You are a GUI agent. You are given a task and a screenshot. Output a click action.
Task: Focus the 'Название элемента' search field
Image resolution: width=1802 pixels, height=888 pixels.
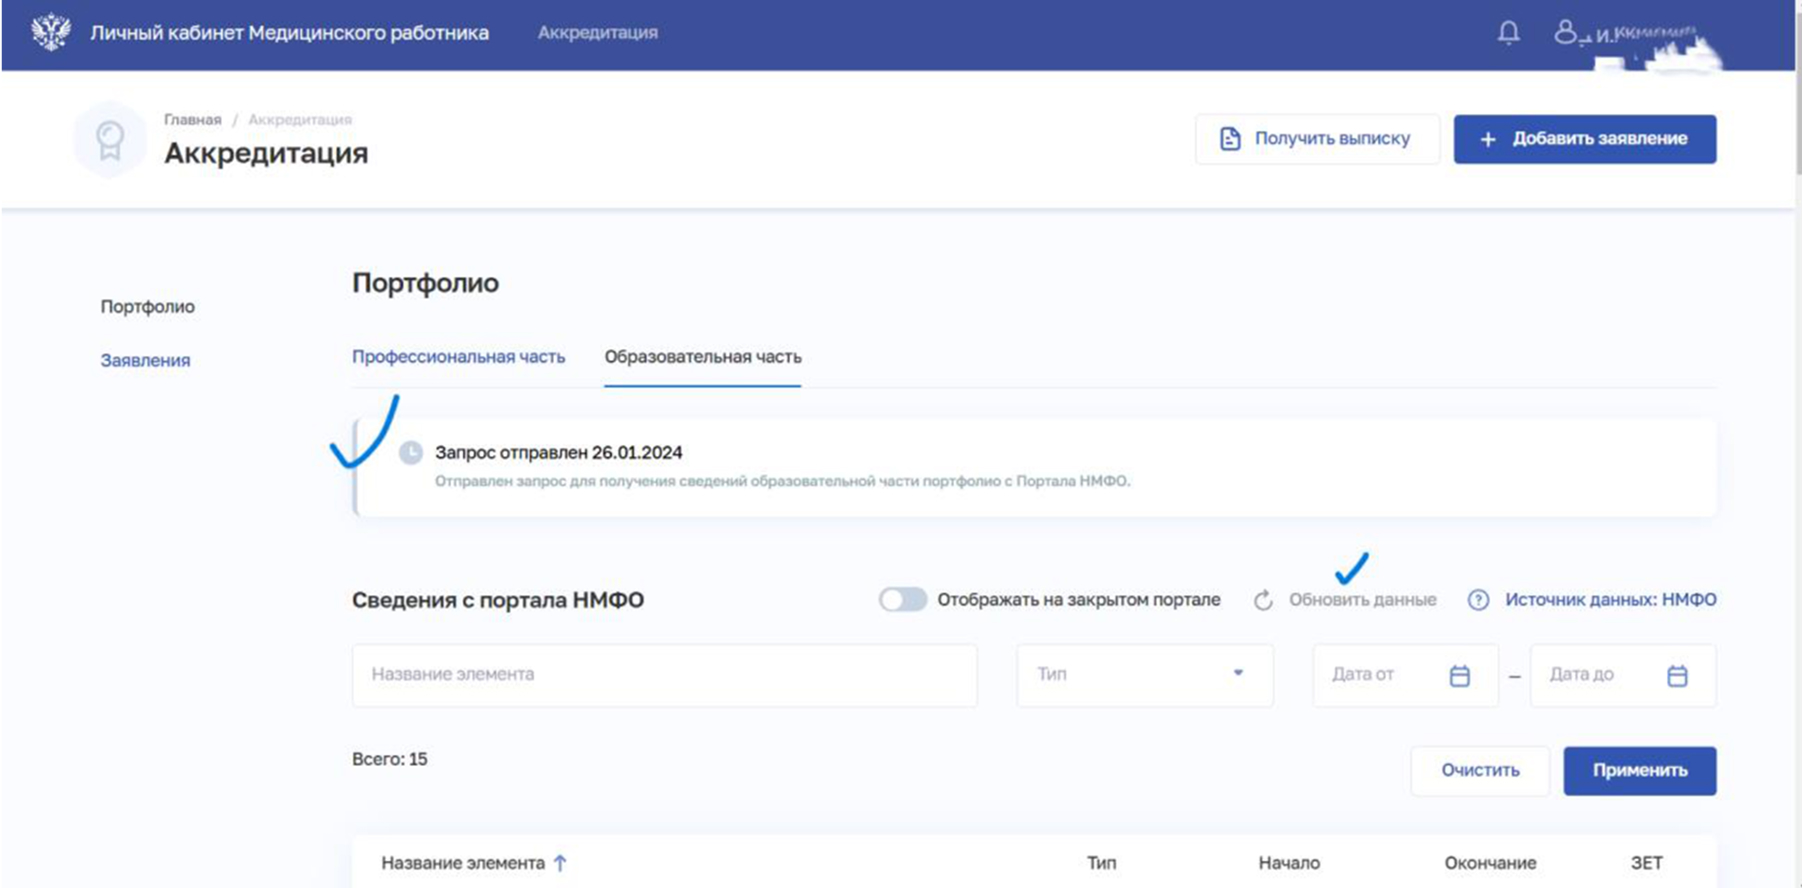pyautogui.click(x=664, y=675)
